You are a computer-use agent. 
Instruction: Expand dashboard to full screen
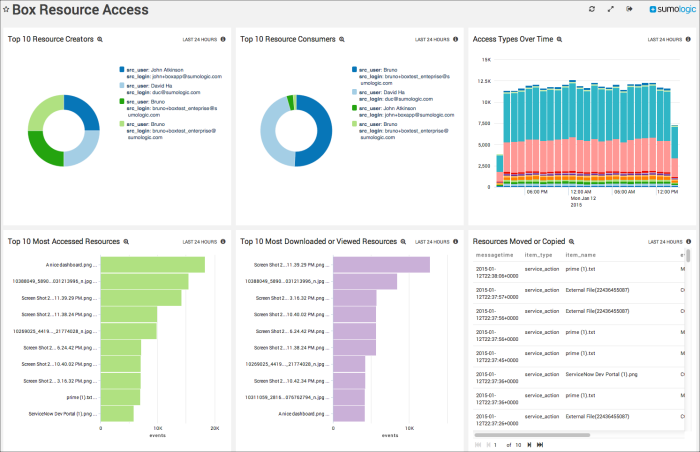(611, 9)
